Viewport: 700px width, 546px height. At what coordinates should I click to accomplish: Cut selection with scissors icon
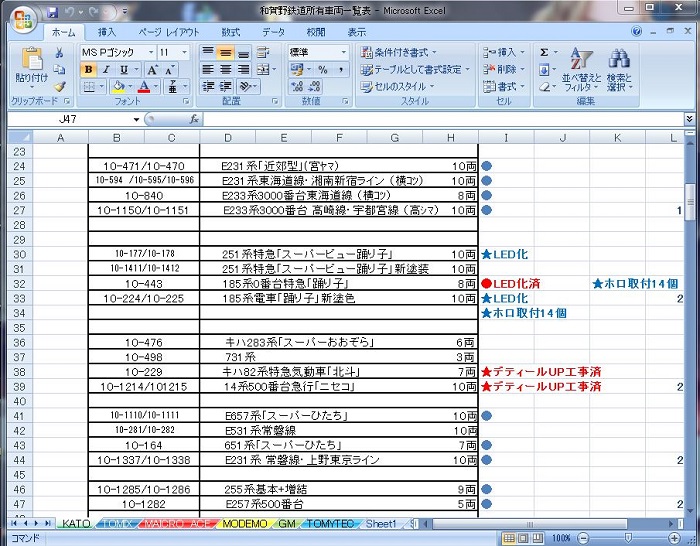coord(59,53)
